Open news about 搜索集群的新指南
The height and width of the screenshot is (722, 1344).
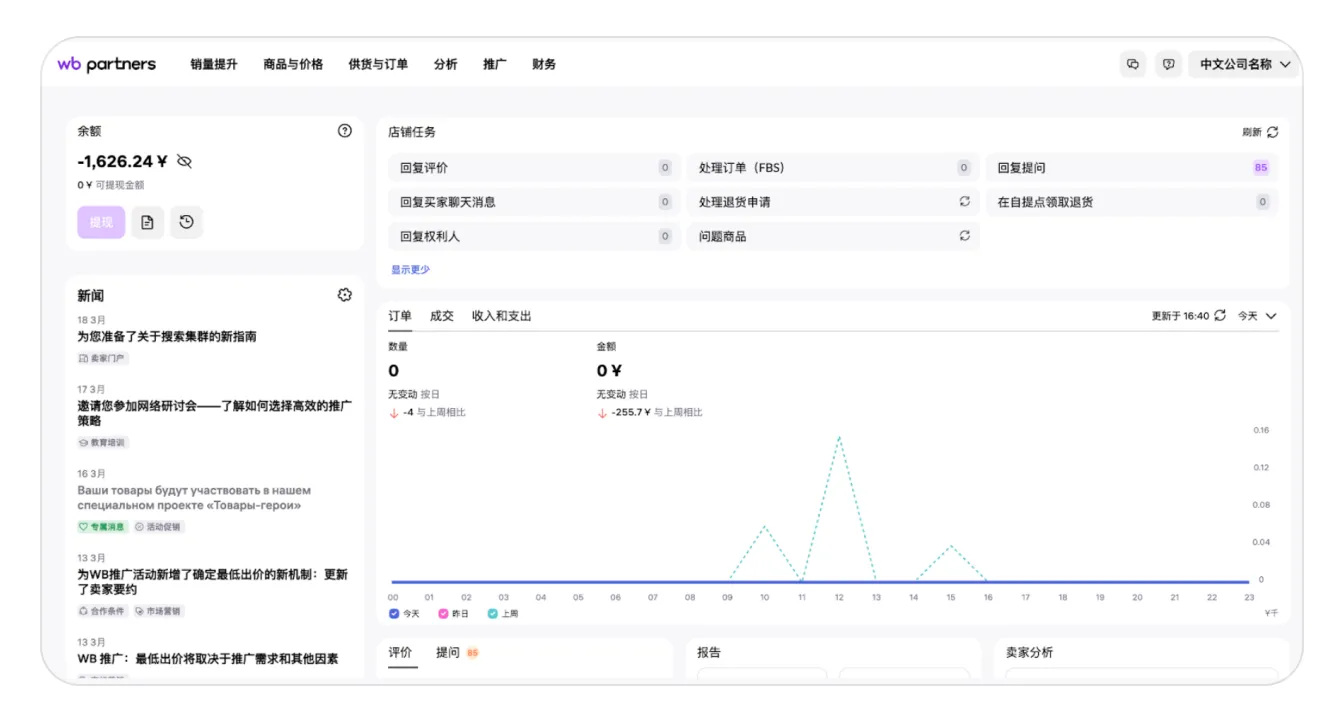tap(167, 337)
